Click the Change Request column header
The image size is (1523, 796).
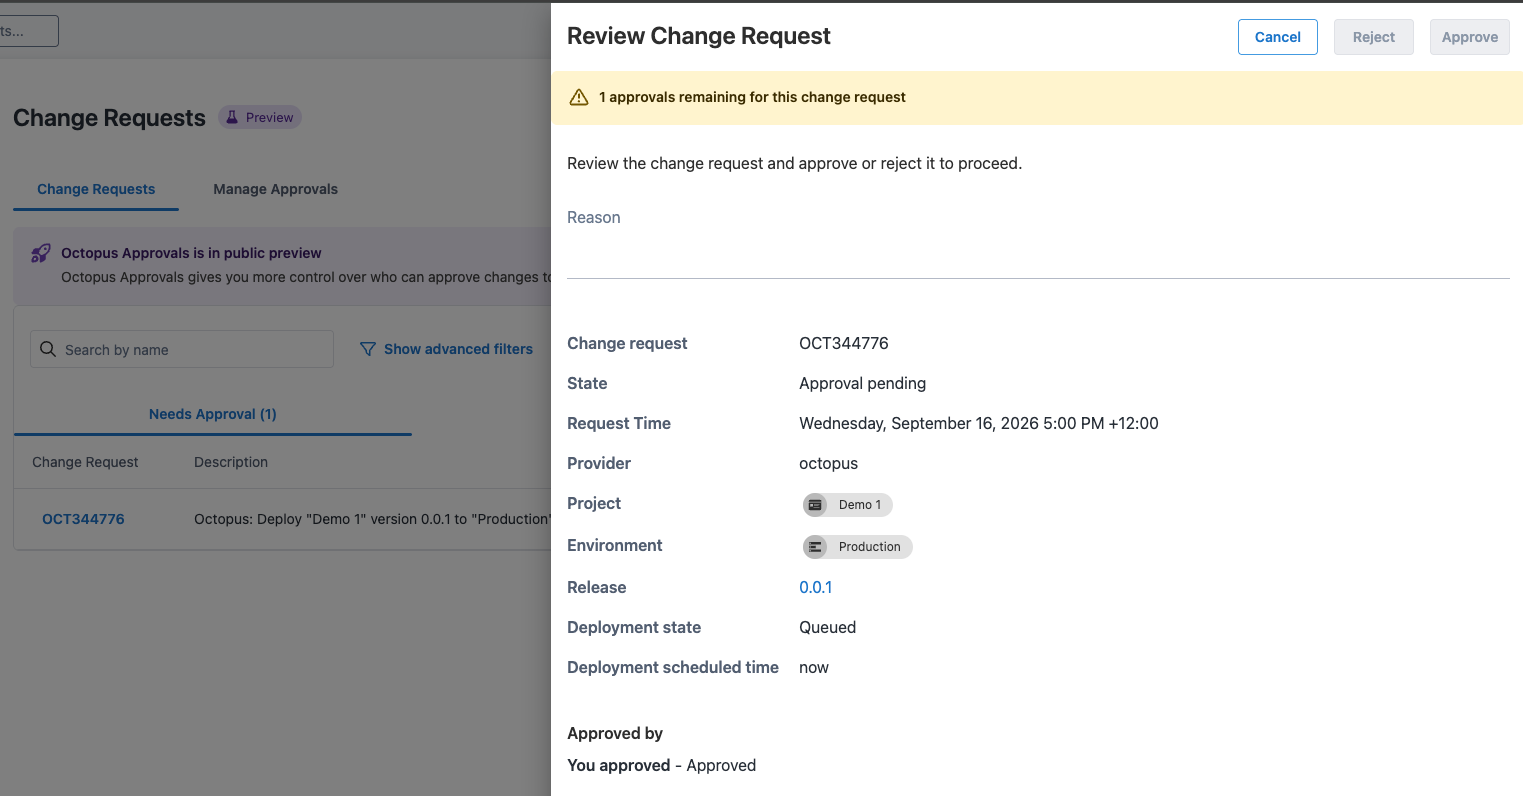[x=85, y=462]
